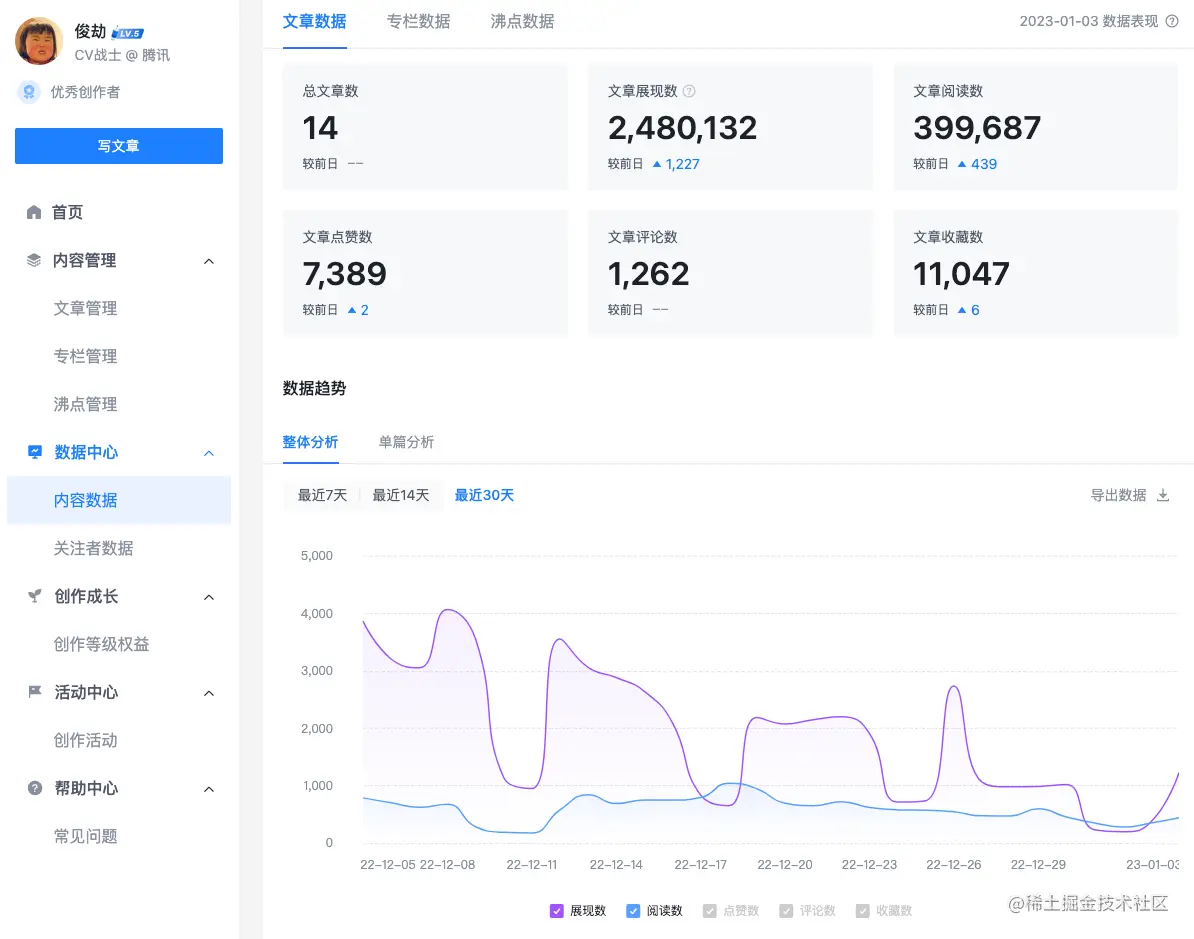The image size is (1194, 939).
Task: Collapse the 数据中心 section chevron
Action: (x=209, y=453)
